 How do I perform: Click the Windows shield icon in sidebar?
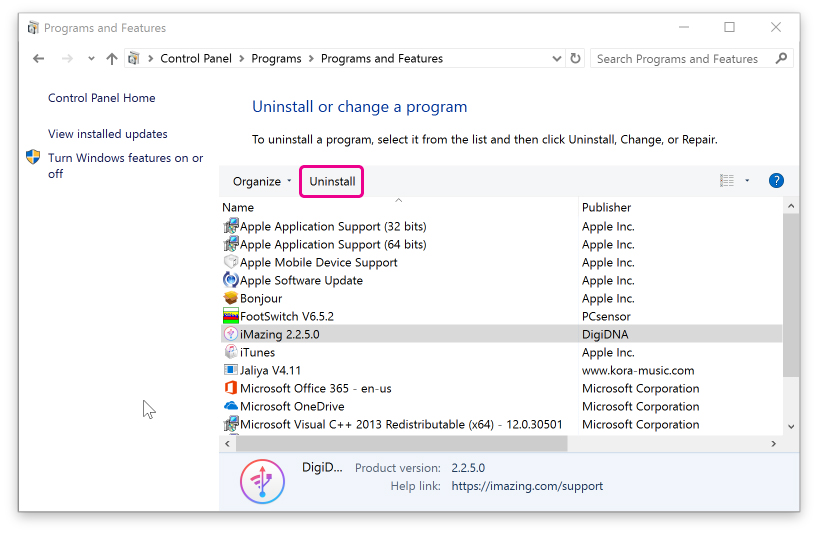33,157
